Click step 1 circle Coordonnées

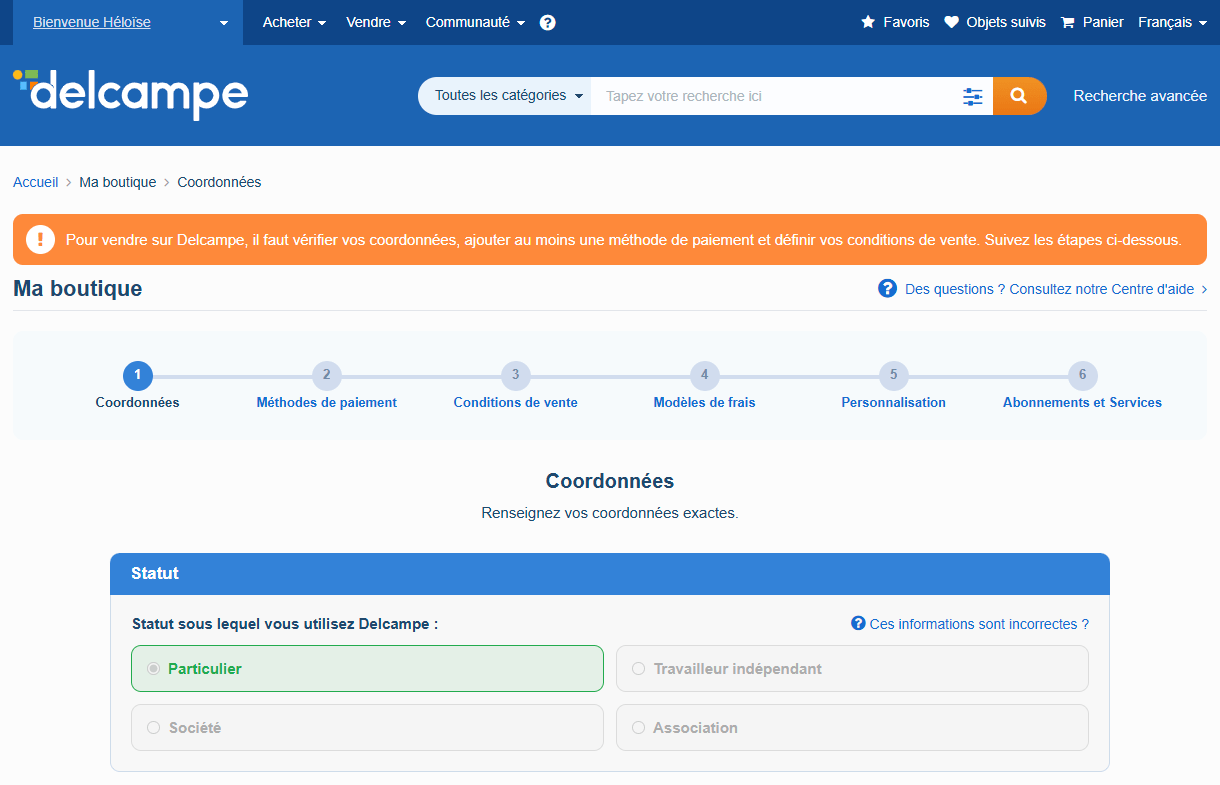138,376
